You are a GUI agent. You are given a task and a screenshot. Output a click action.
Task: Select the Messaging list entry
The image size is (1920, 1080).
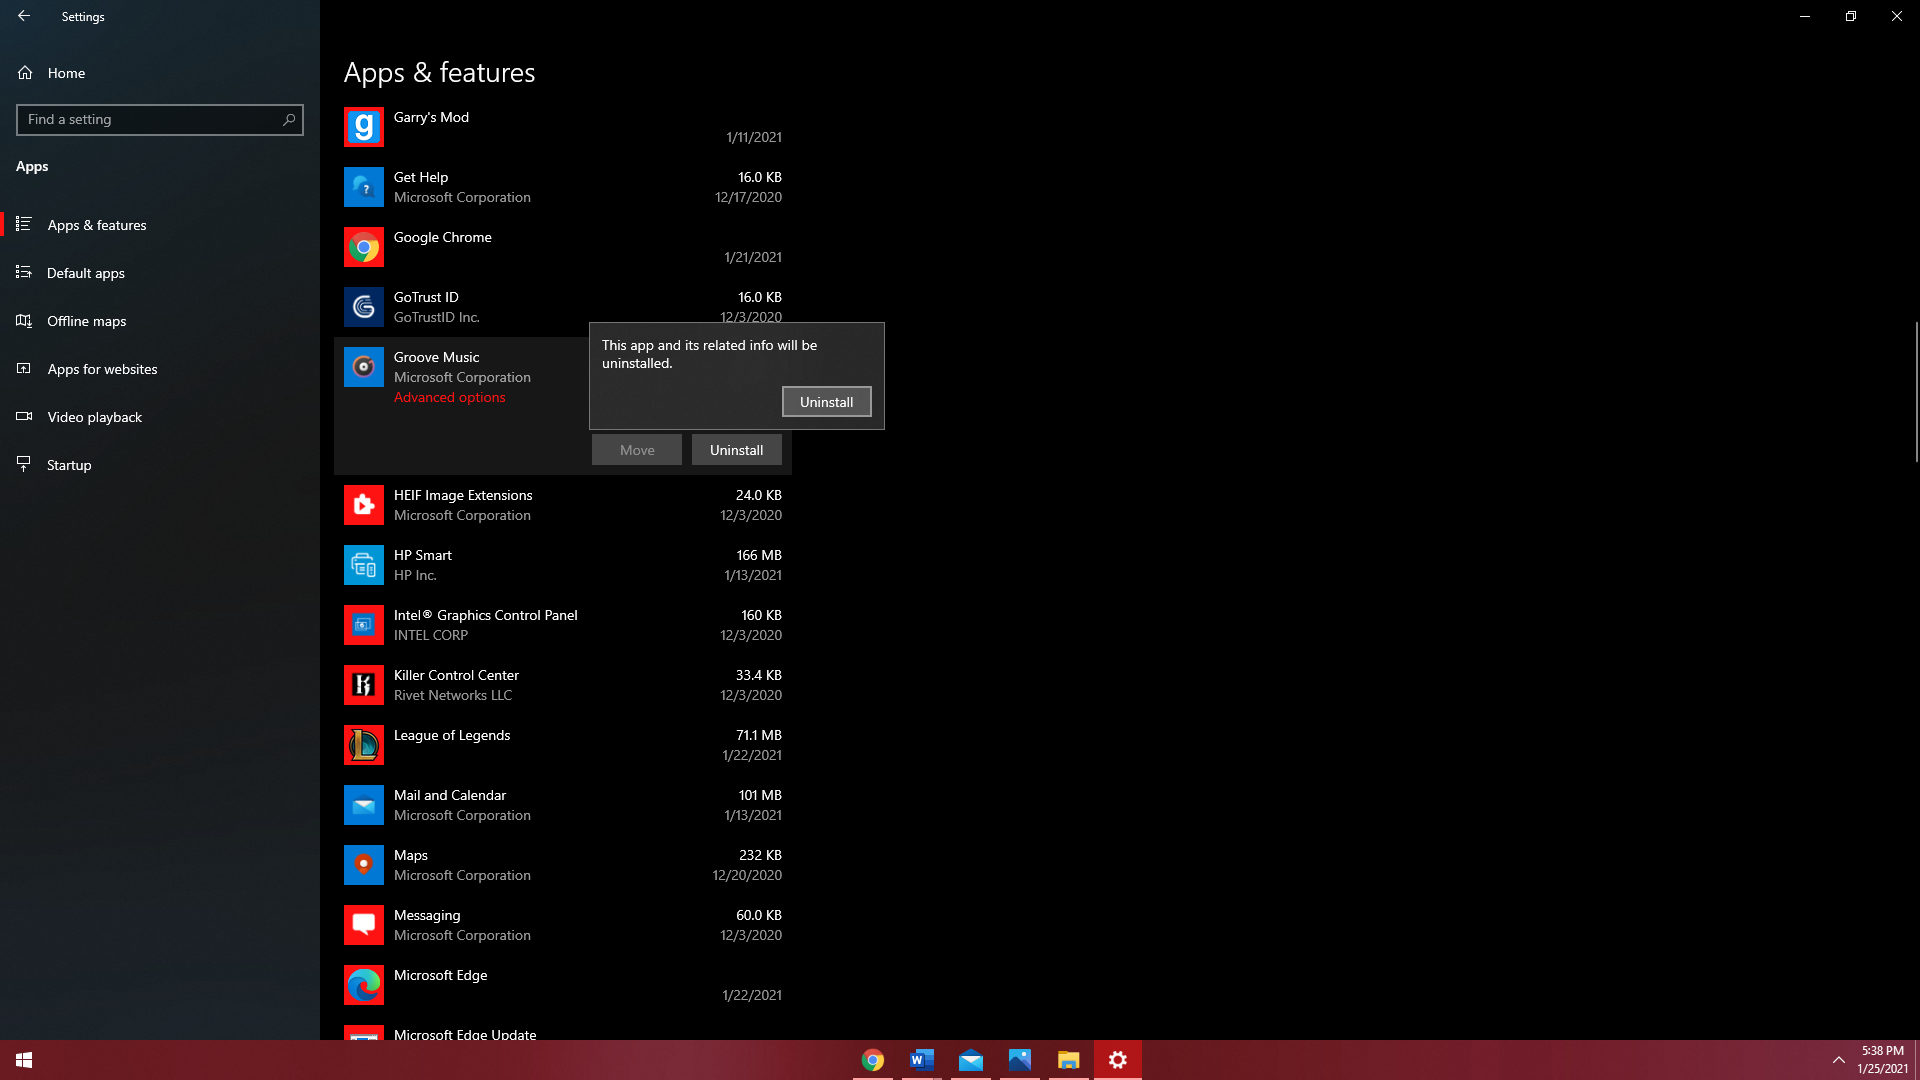(563, 925)
